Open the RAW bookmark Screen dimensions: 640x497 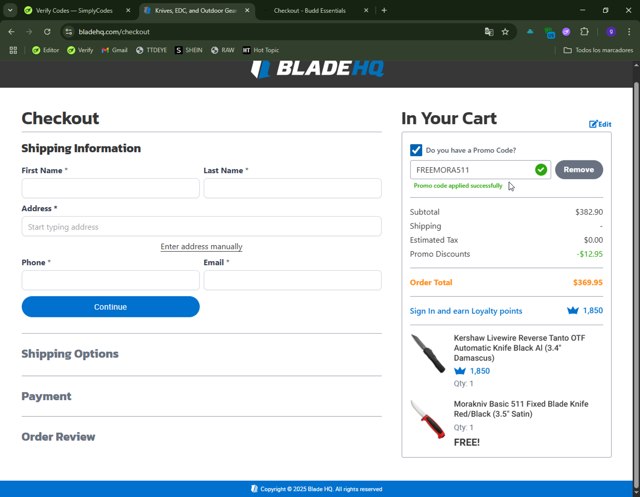(222, 50)
